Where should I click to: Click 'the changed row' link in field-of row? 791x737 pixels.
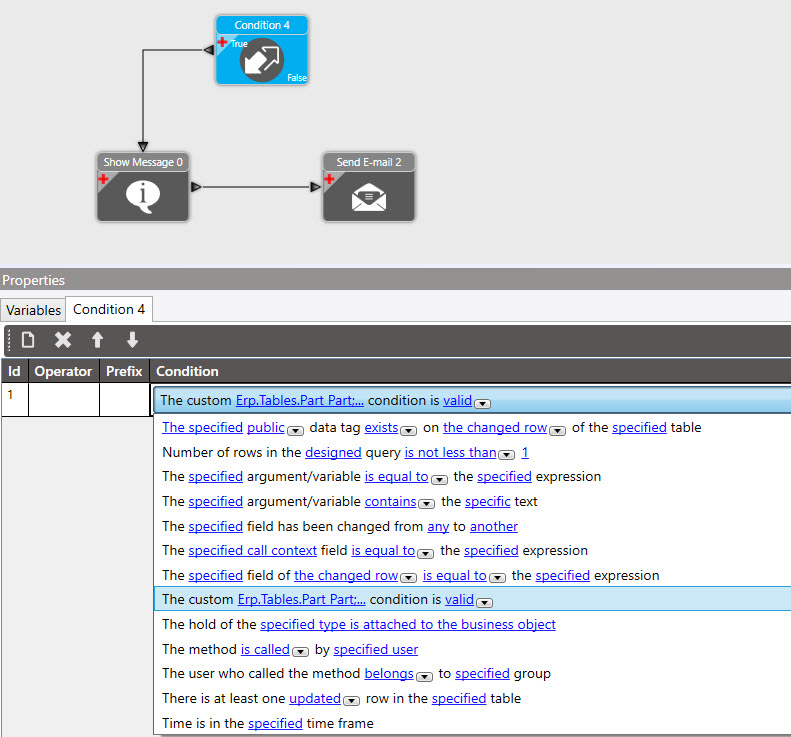coord(346,576)
